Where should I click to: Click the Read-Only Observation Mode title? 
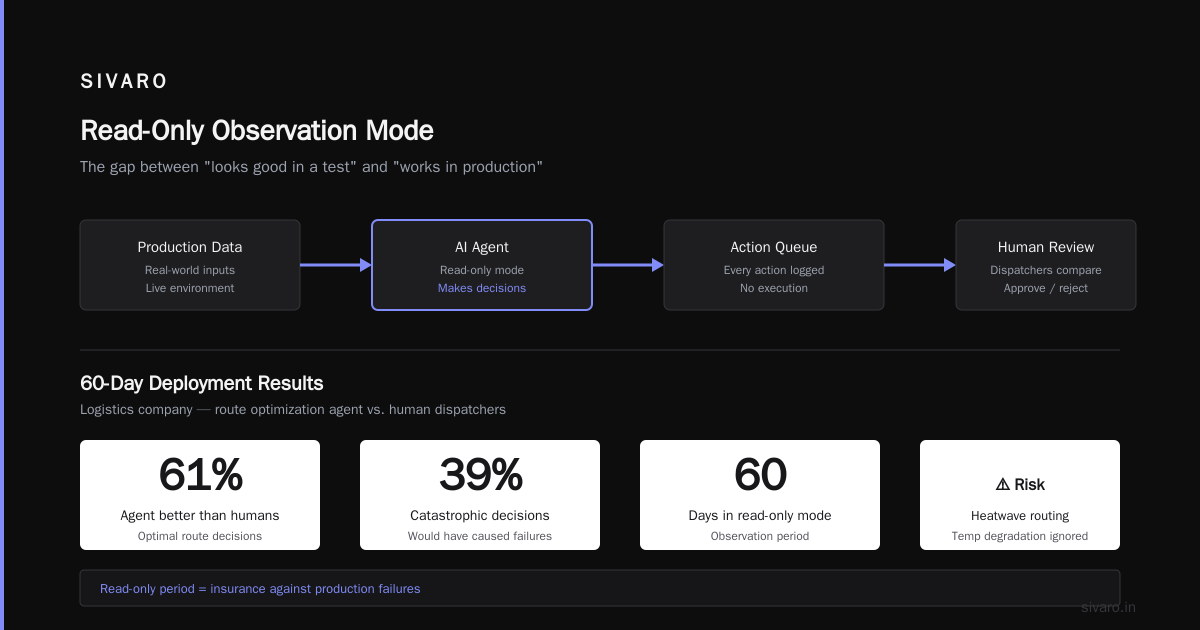coord(257,131)
